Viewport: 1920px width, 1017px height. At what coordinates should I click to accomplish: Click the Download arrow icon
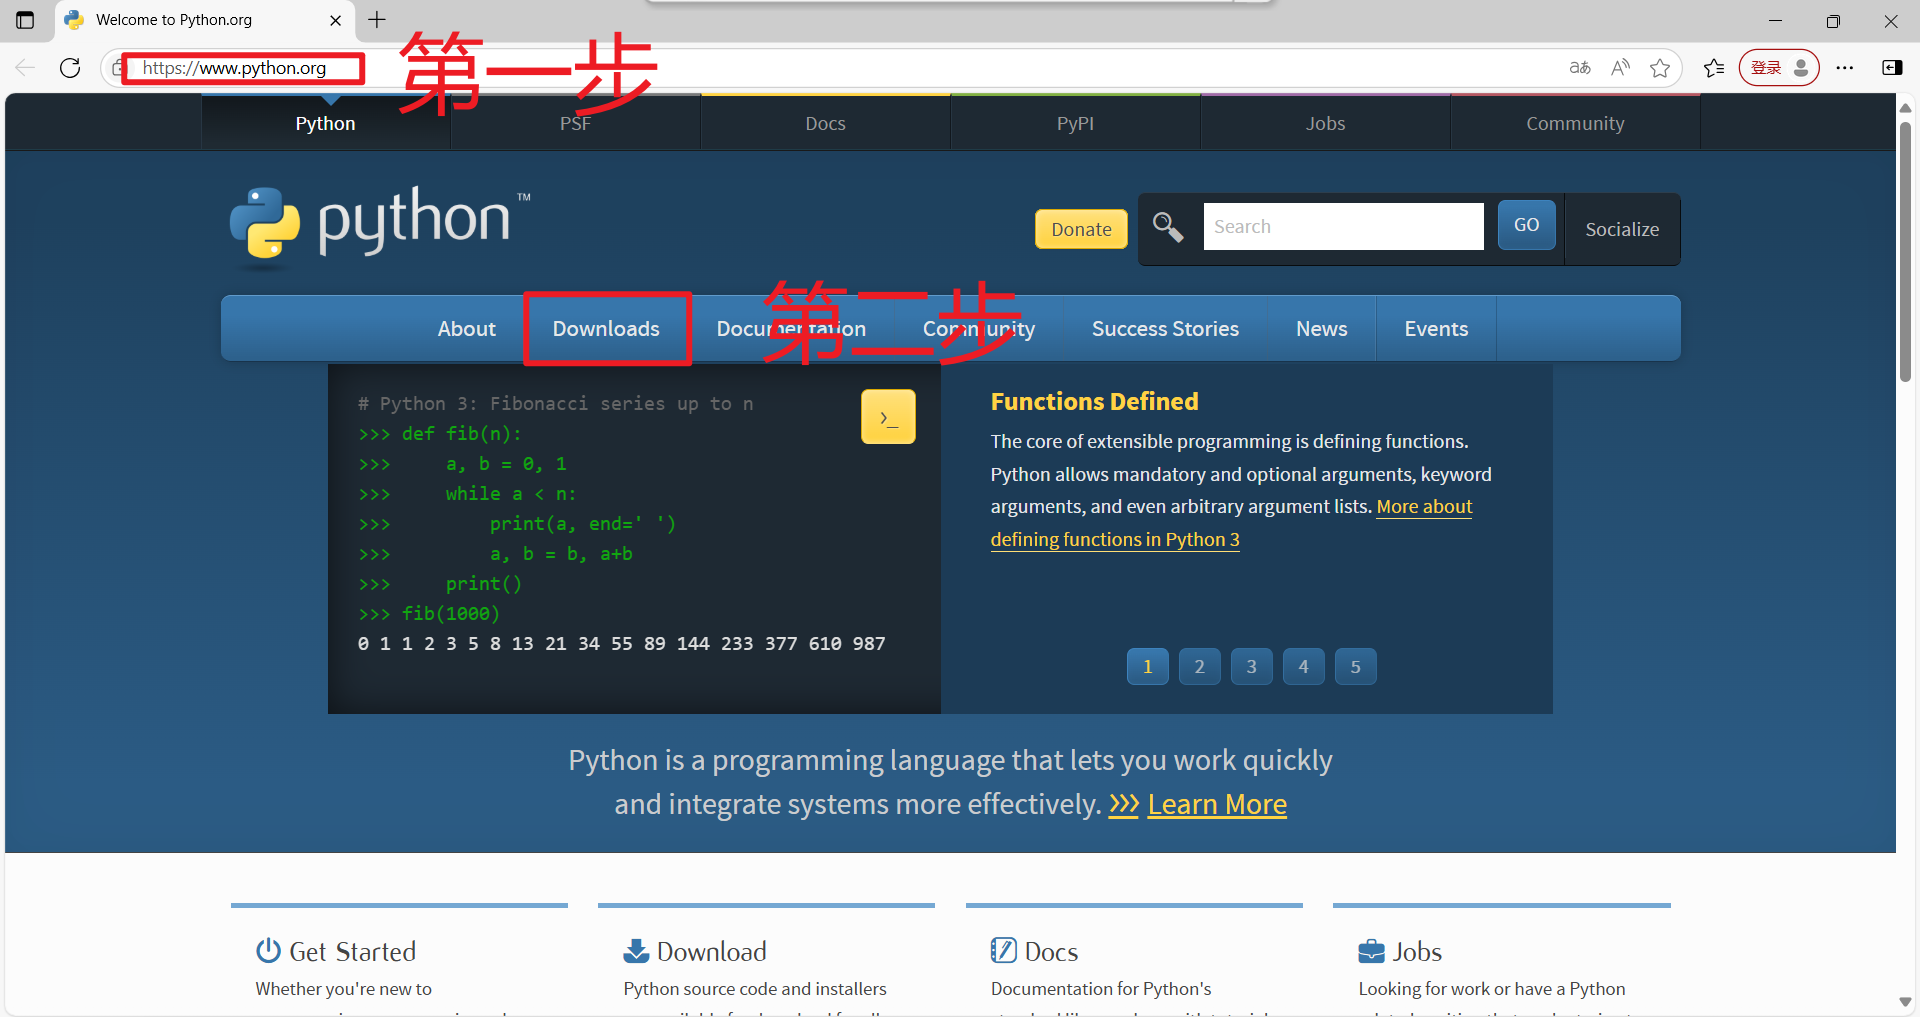point(636,950)
